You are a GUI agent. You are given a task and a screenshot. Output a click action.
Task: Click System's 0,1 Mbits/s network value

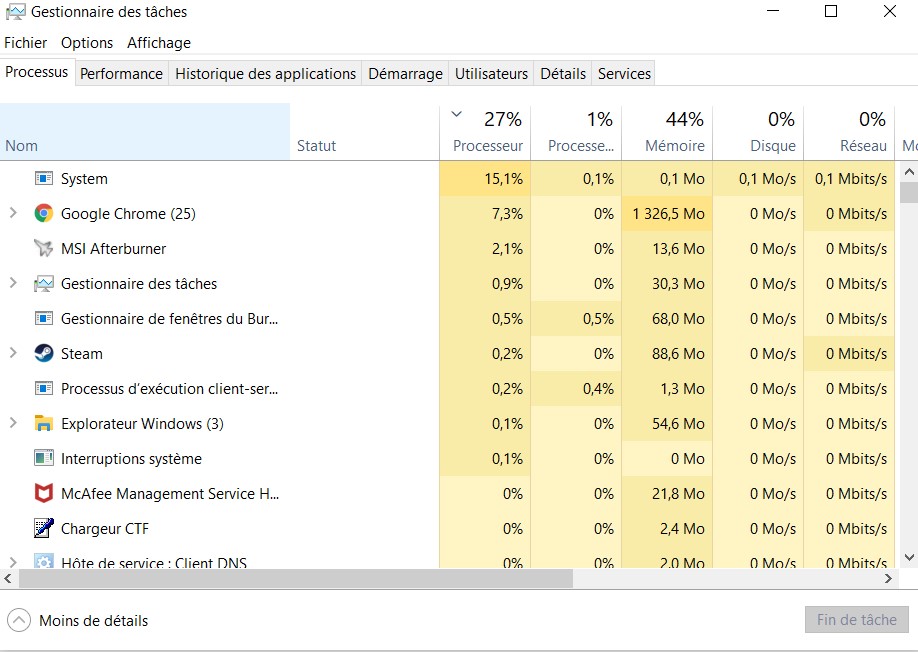(851, 179)
